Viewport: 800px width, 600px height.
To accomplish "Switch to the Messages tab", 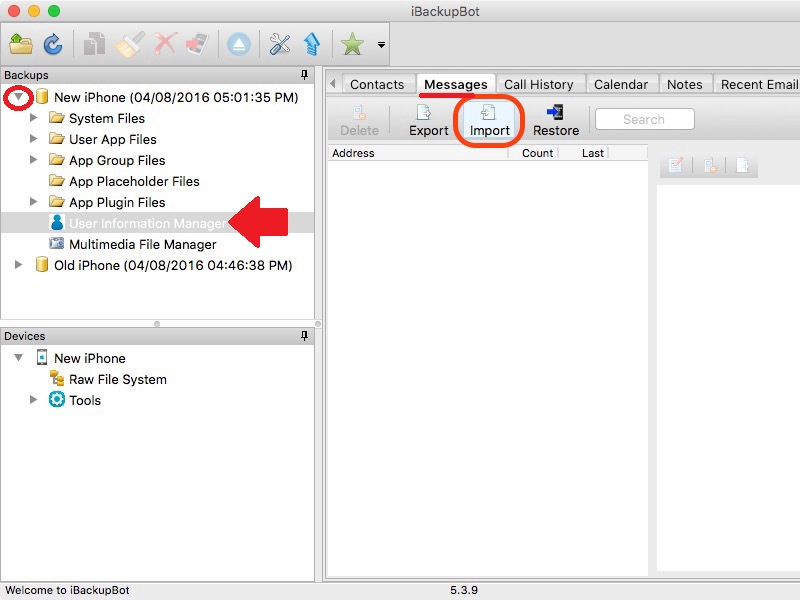I will click(456, 84).
